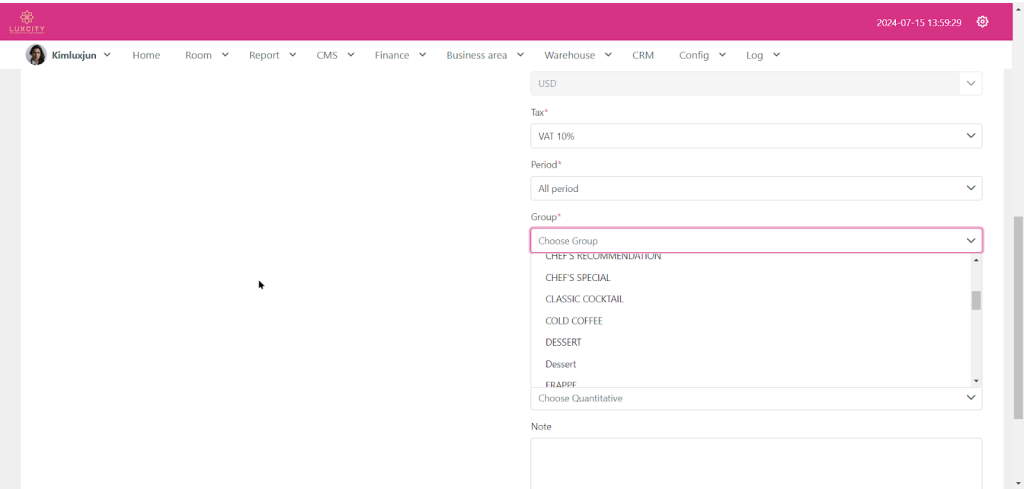Image resolution: width=1024 pixels, height=489 pixels.
Task: Open the Home menu item
Action: [x=146, y=55]
